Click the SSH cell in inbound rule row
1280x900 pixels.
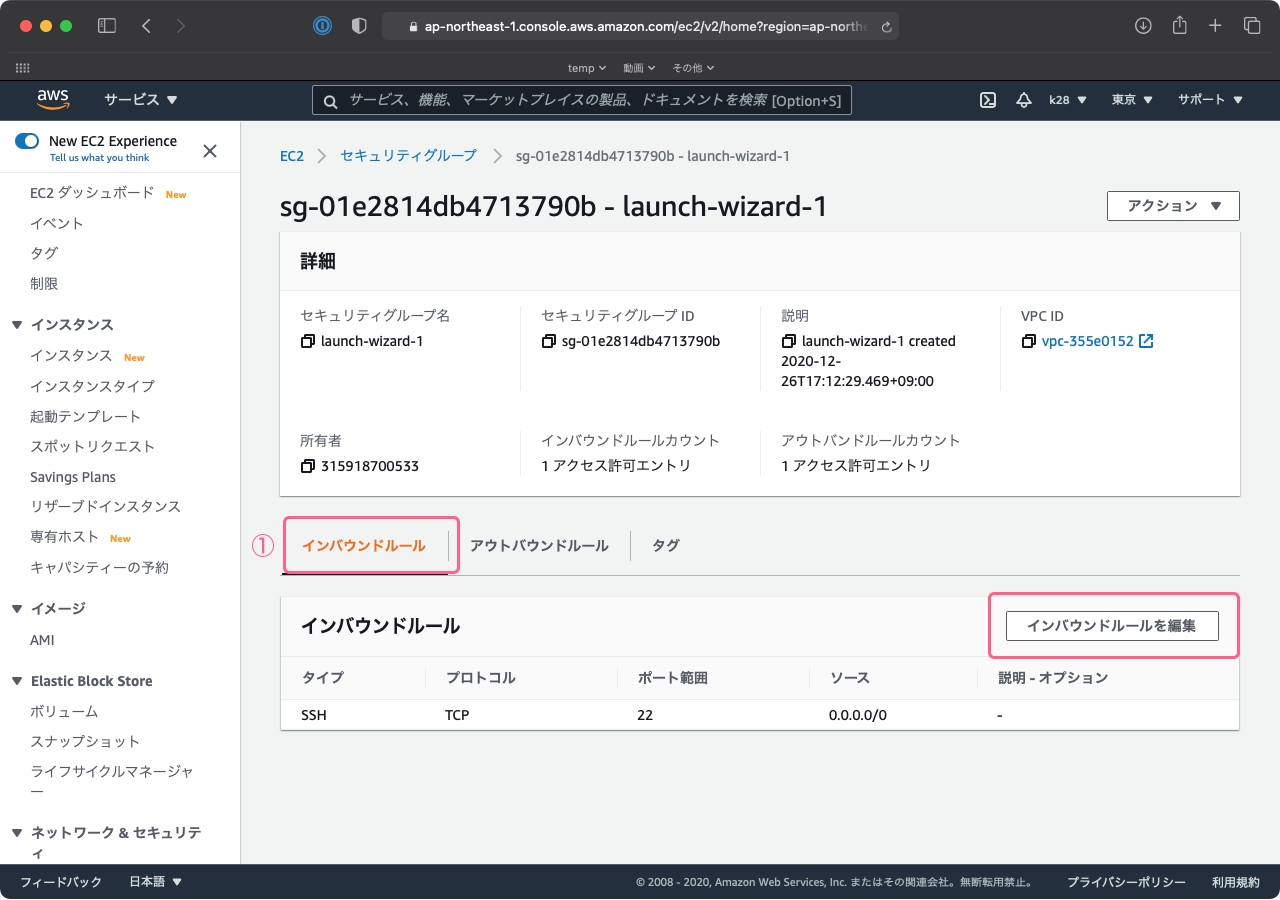pos(314,715)
